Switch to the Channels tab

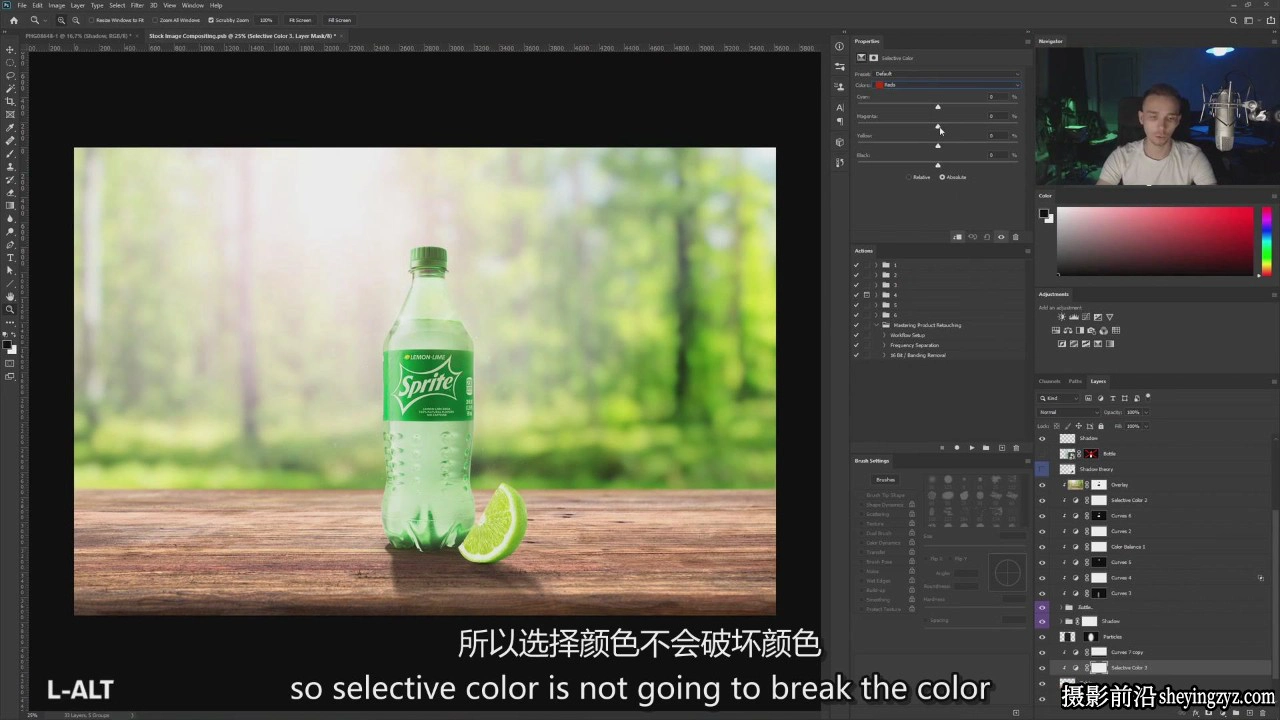coord(1049,381)
